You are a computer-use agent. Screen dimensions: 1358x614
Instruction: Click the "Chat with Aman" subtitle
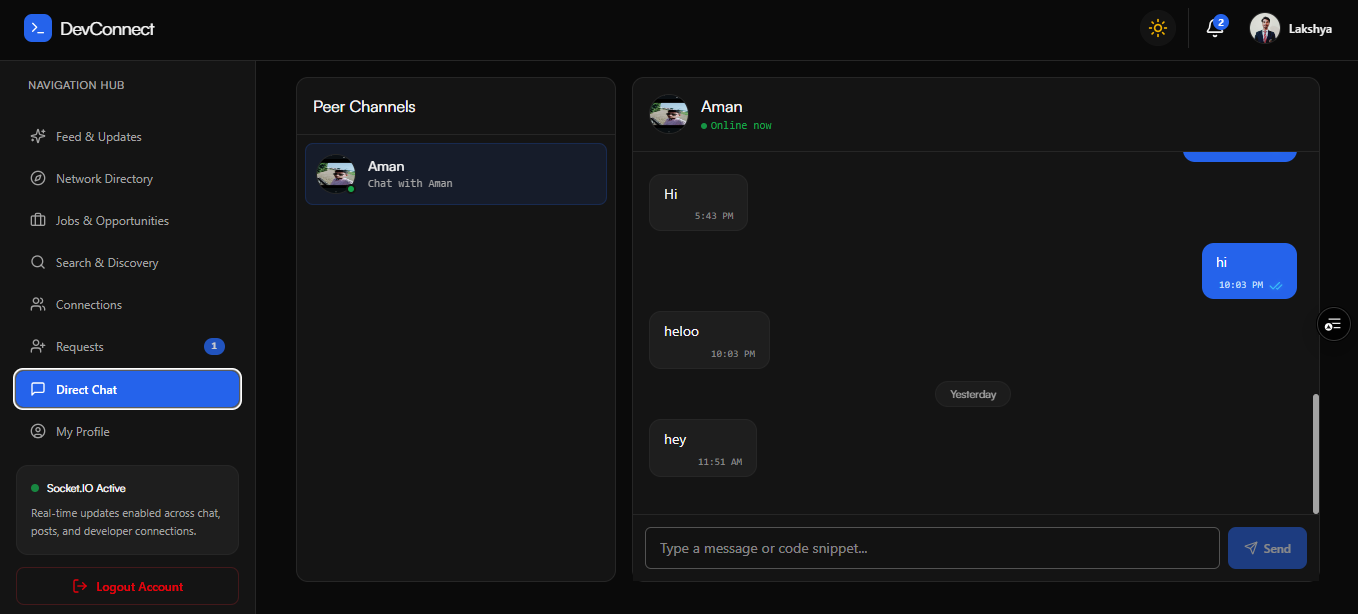click(410, 184)
